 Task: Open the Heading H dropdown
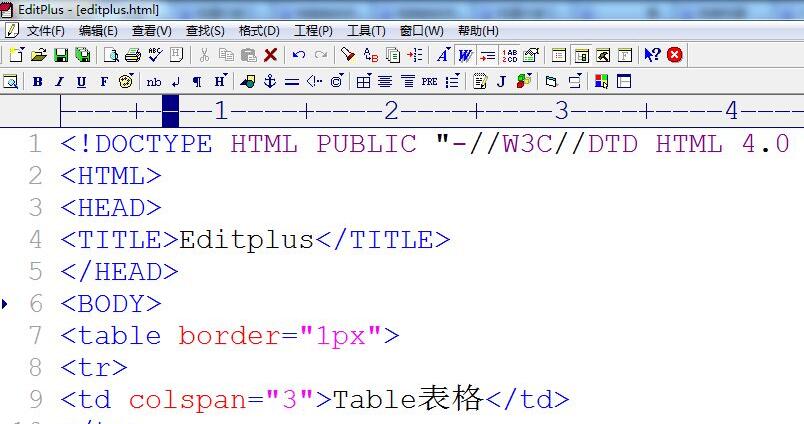pyautogui.click(x=220, y=82)
